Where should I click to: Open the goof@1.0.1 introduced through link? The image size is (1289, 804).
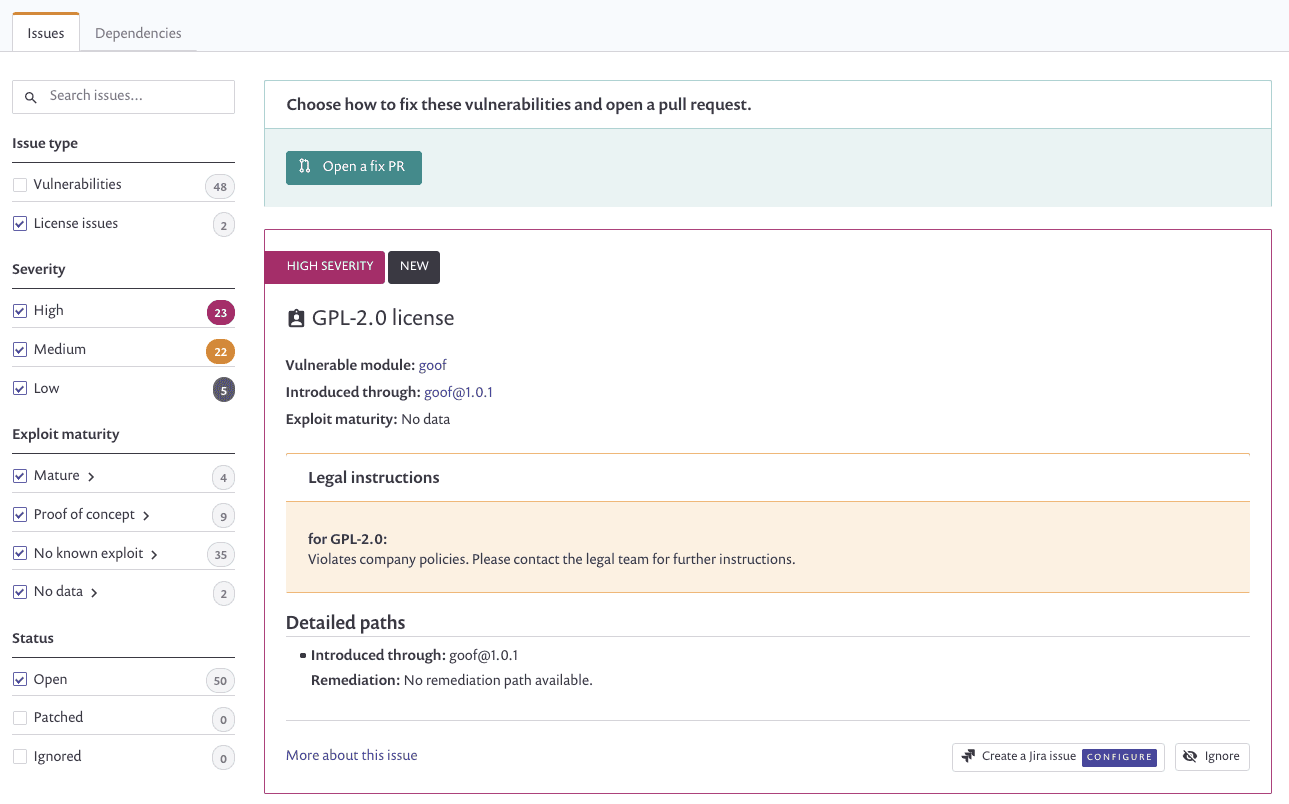[458, 392]
